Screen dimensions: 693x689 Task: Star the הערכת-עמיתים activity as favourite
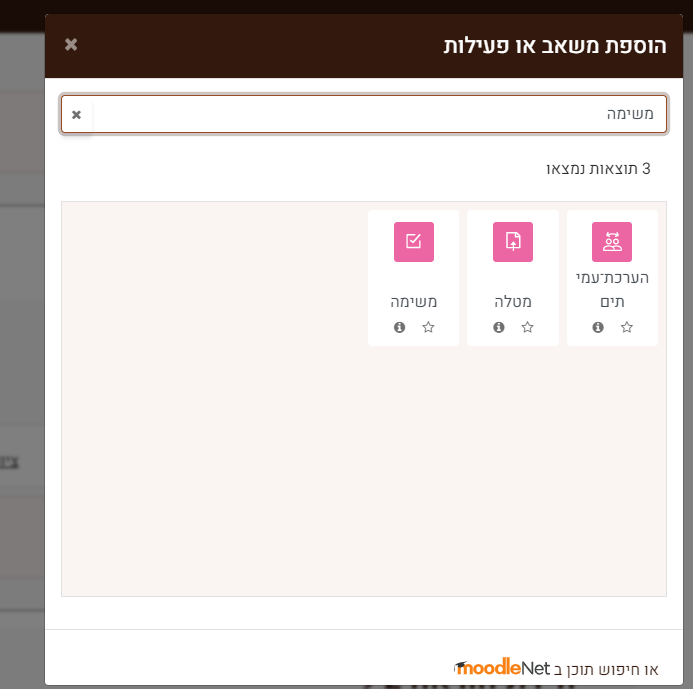click(627, 327)
